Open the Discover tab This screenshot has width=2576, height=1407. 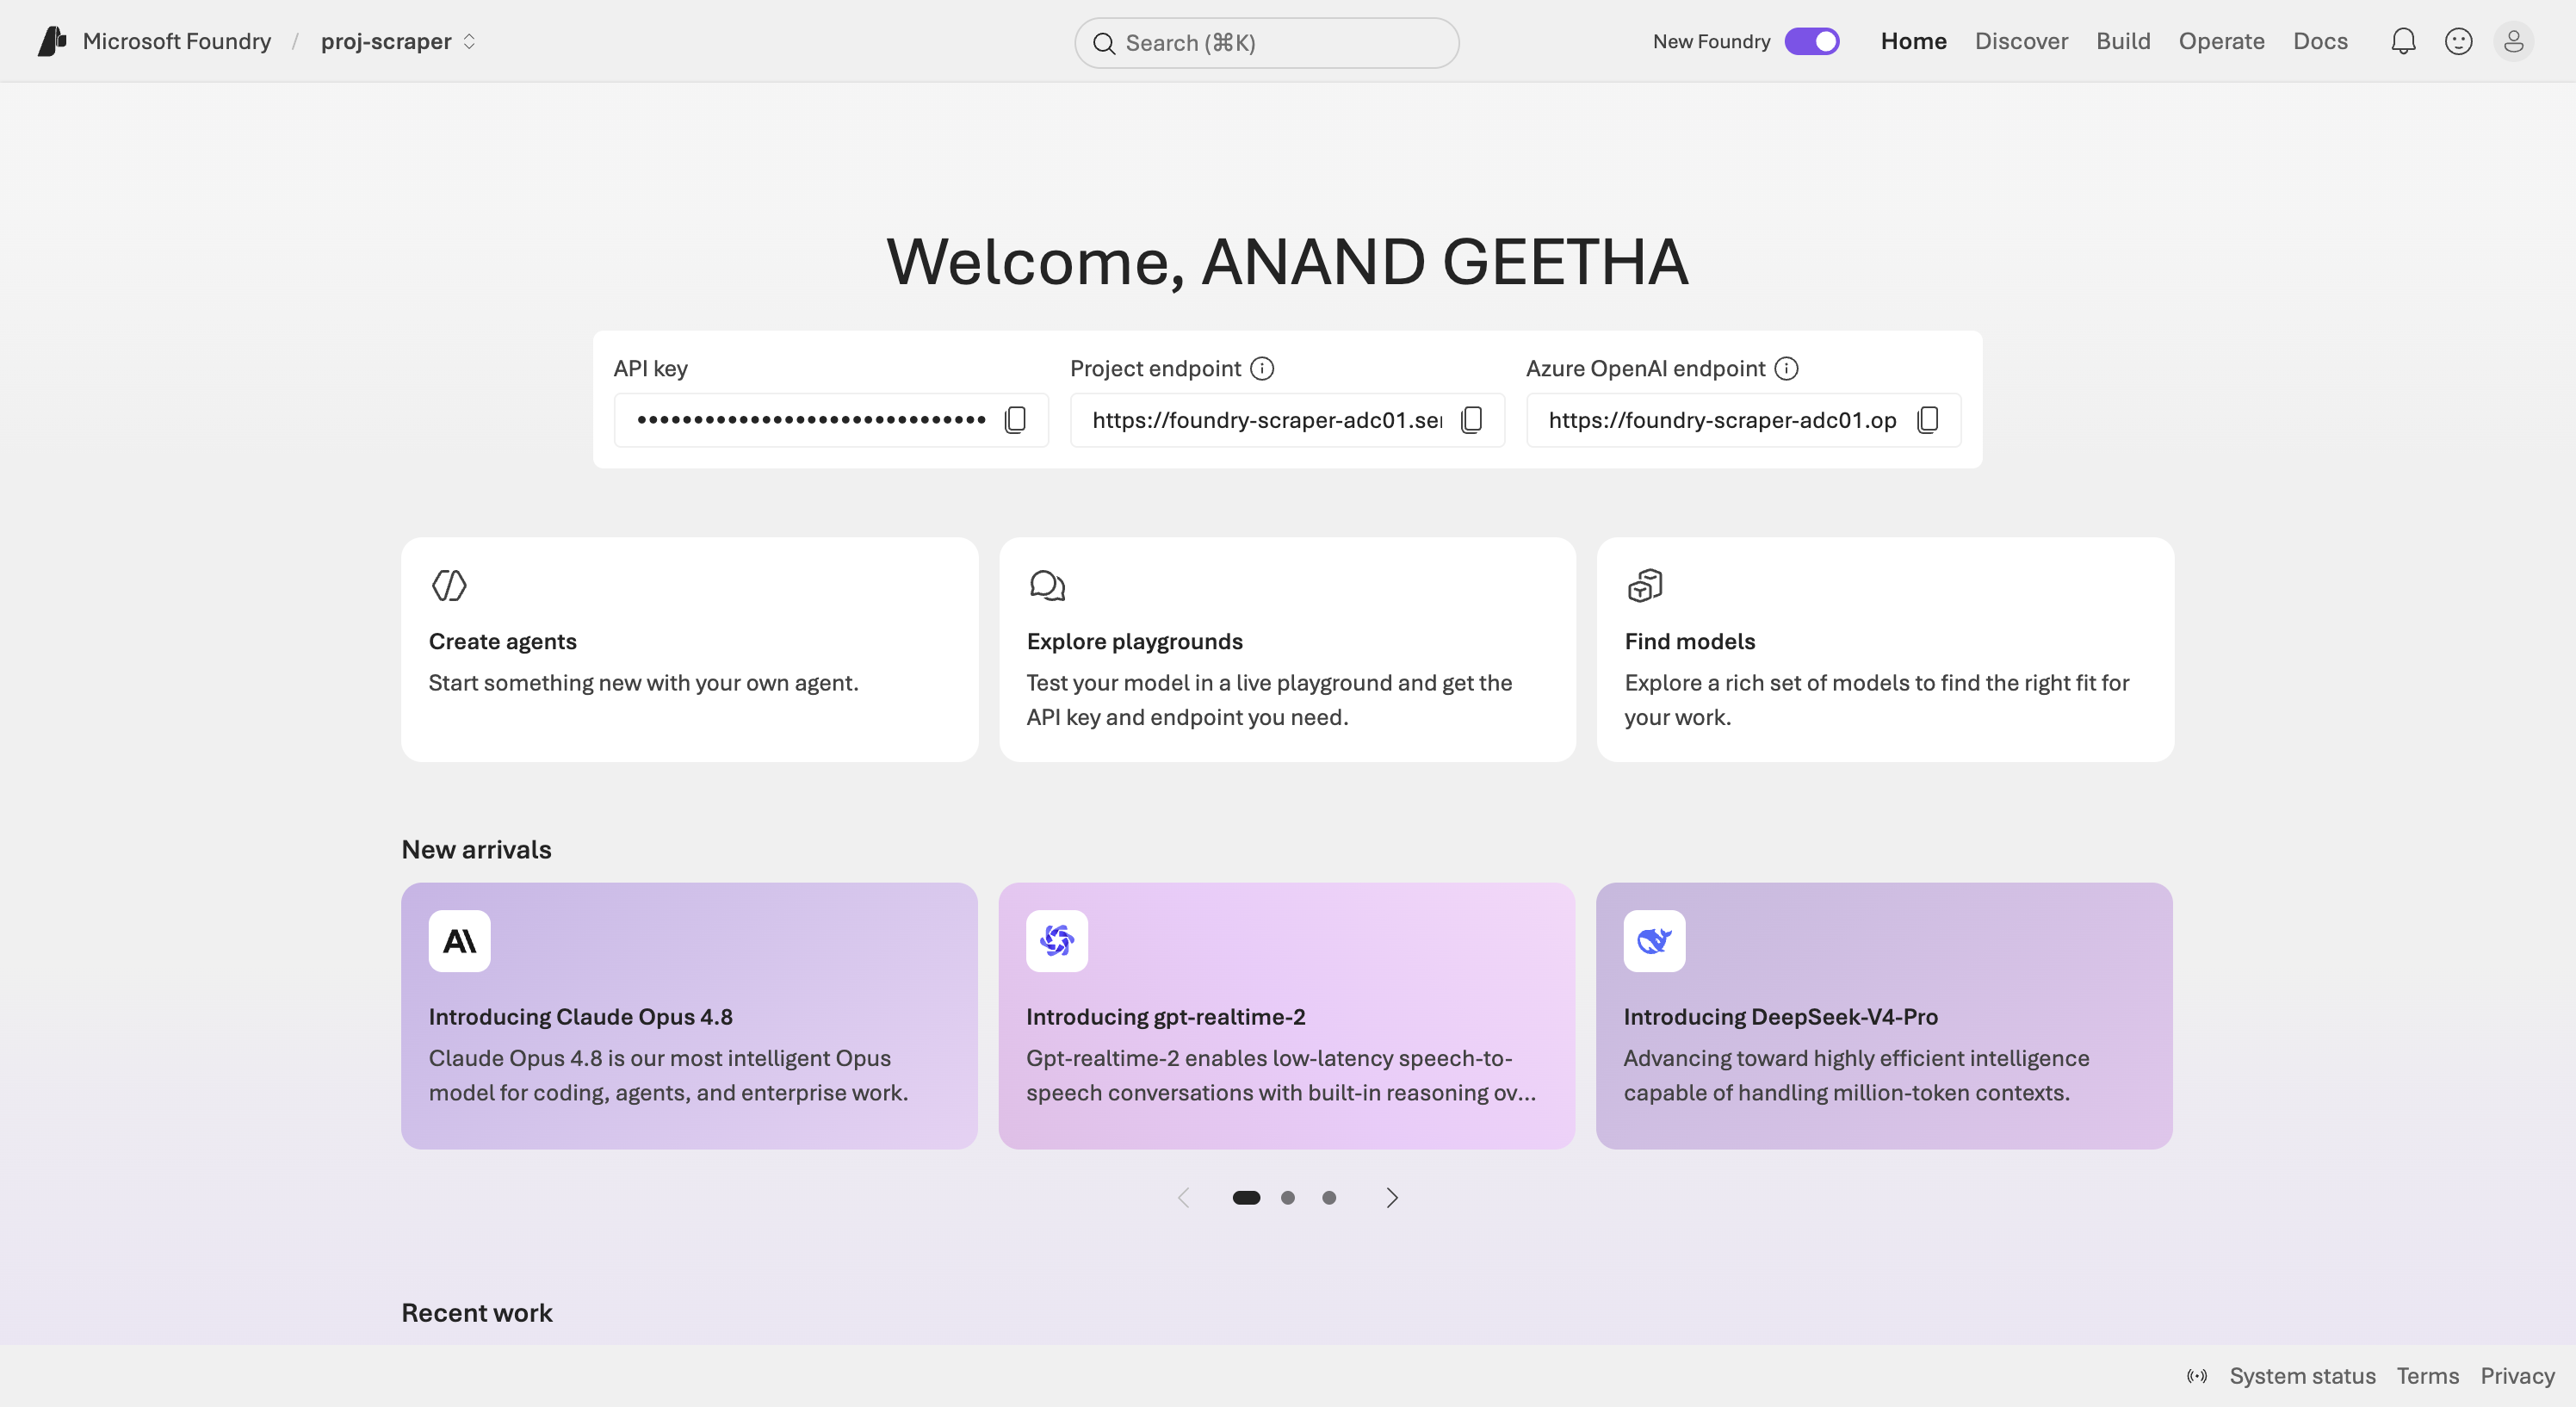[2021, 41]
